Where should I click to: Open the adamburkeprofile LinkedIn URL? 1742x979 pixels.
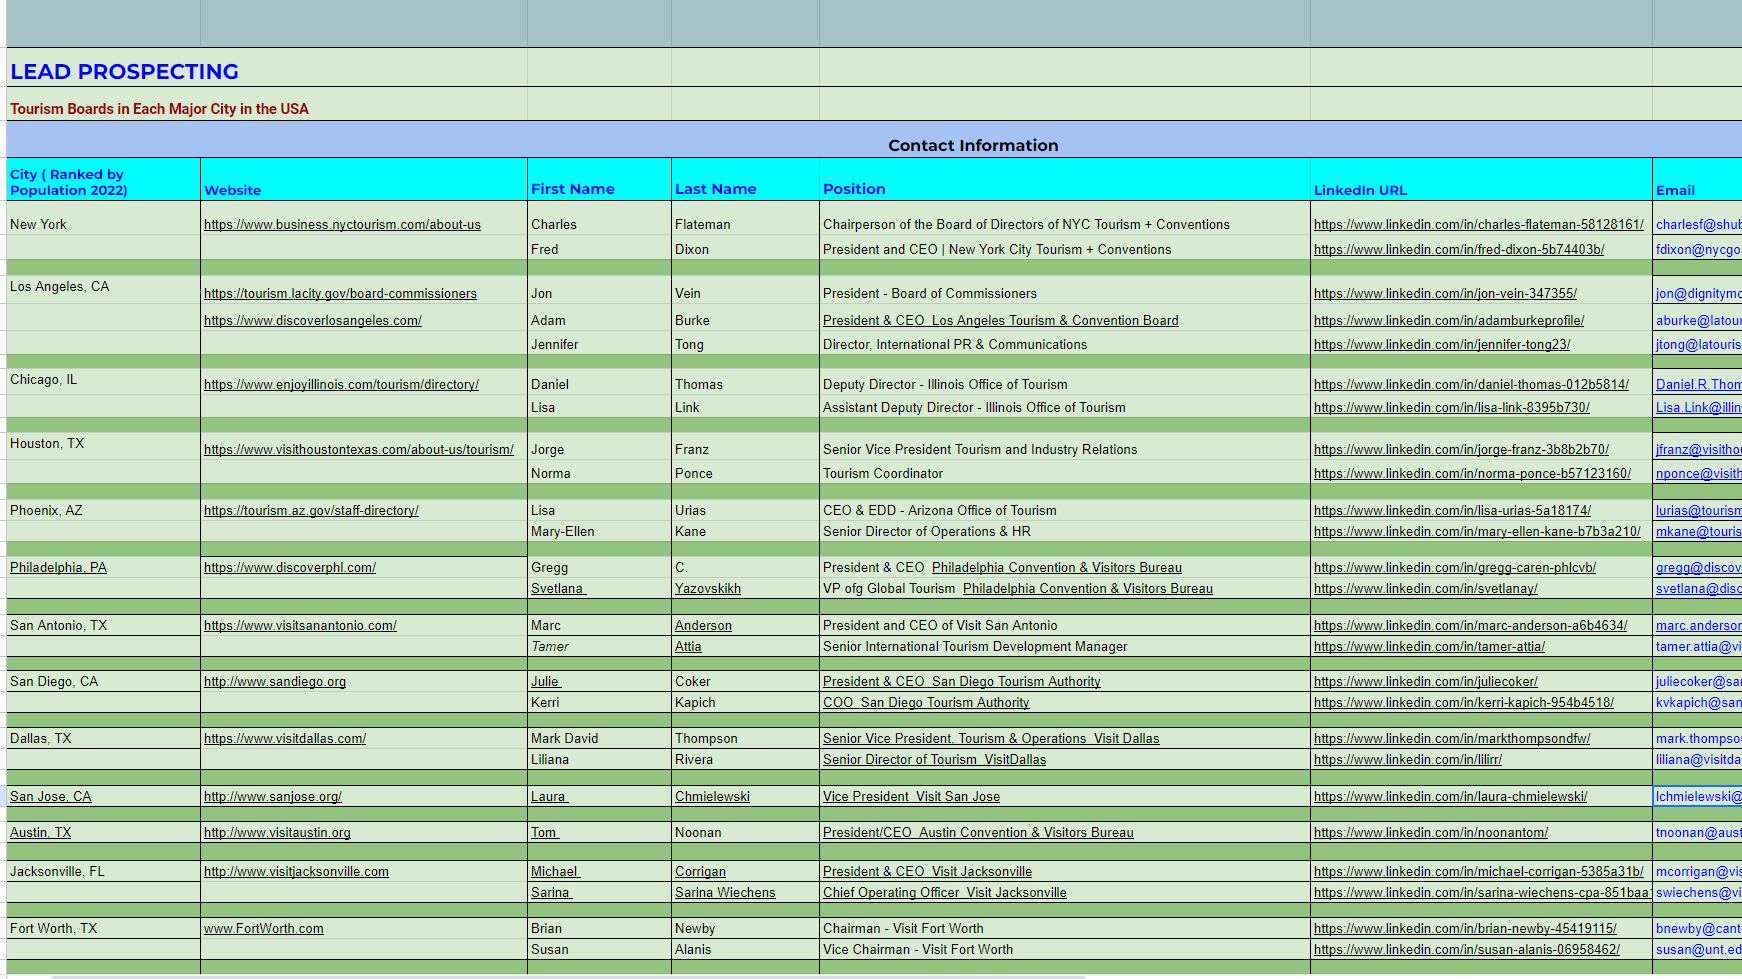pos(1449,321)
